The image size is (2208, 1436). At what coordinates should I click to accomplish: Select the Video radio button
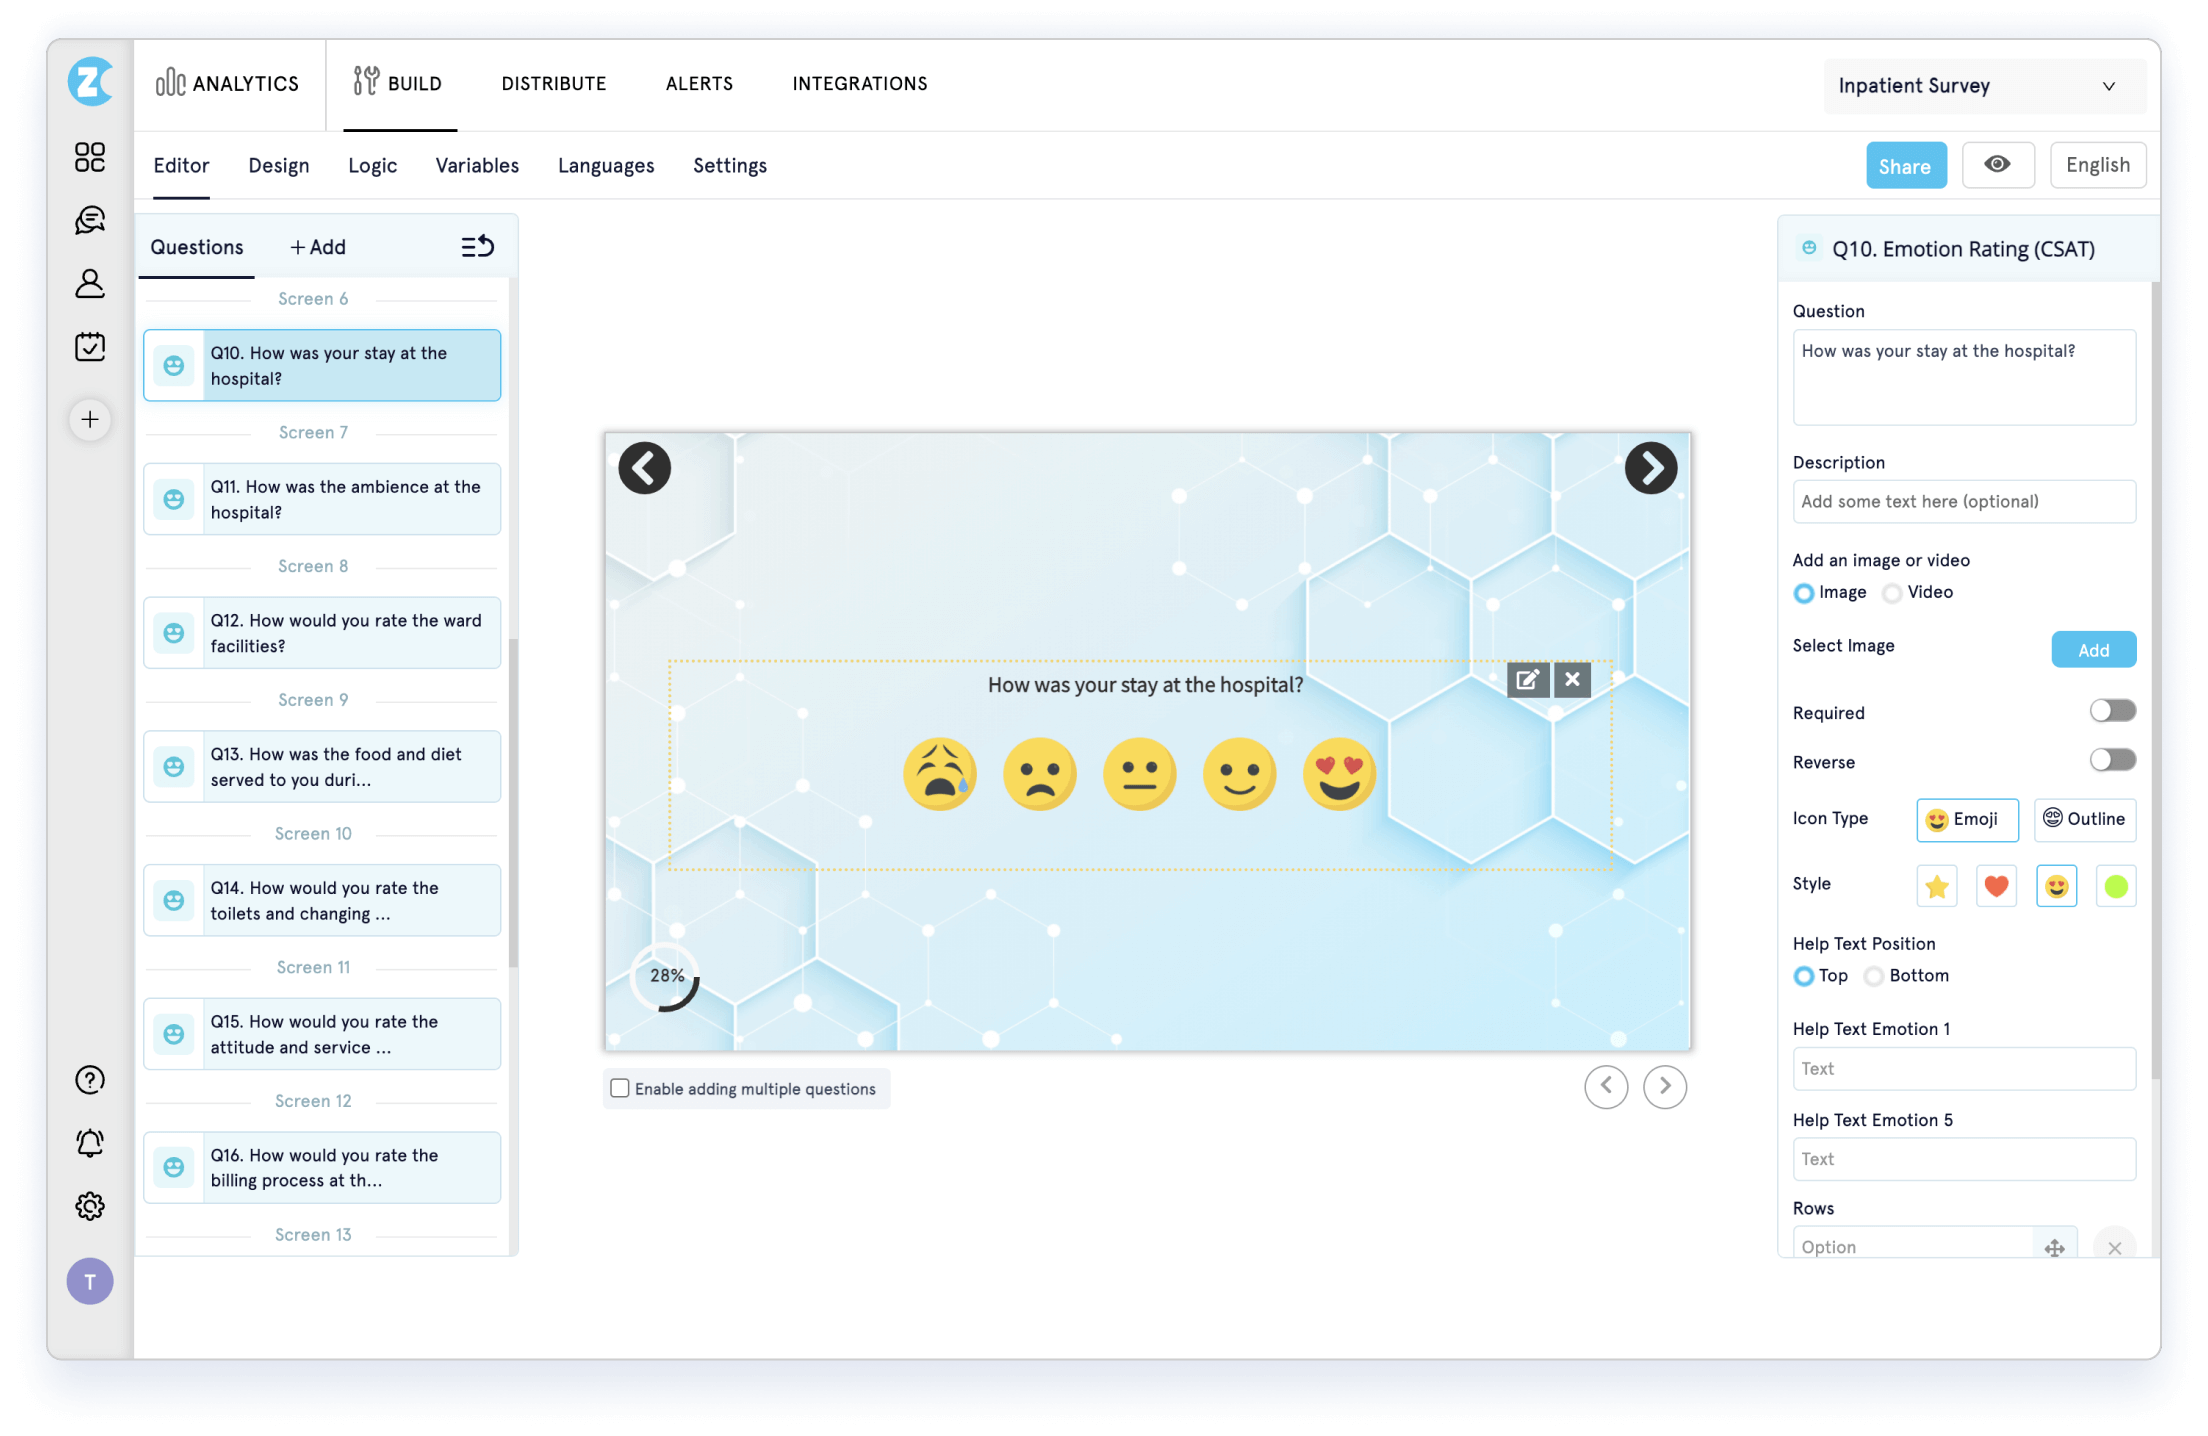click(1892, 593)
